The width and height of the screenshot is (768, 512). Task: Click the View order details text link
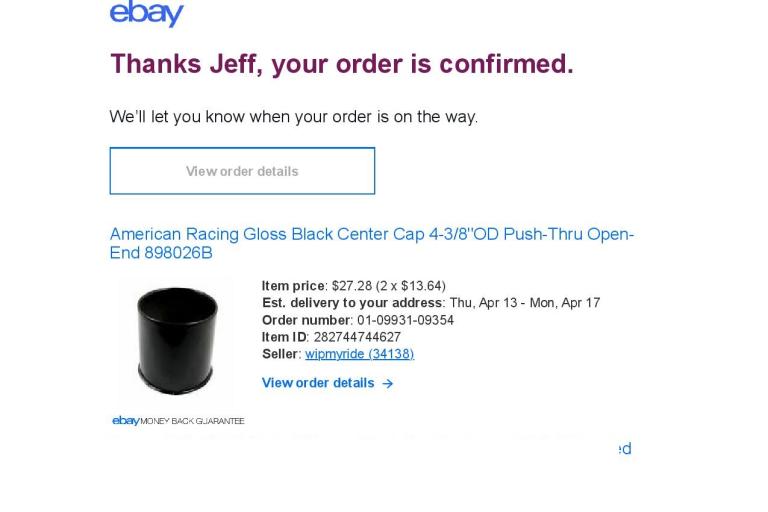click(318, 383)
